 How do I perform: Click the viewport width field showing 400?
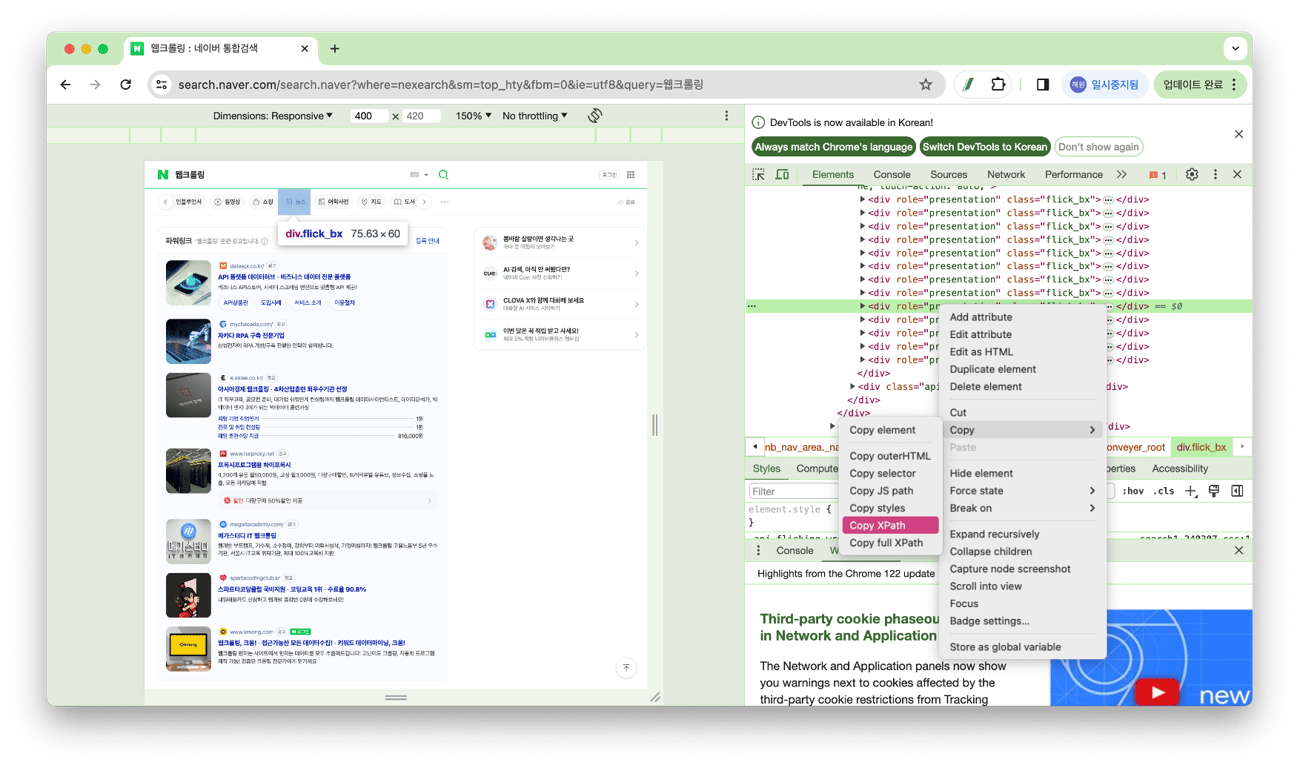pyautogui.click(x=369, y=116)
